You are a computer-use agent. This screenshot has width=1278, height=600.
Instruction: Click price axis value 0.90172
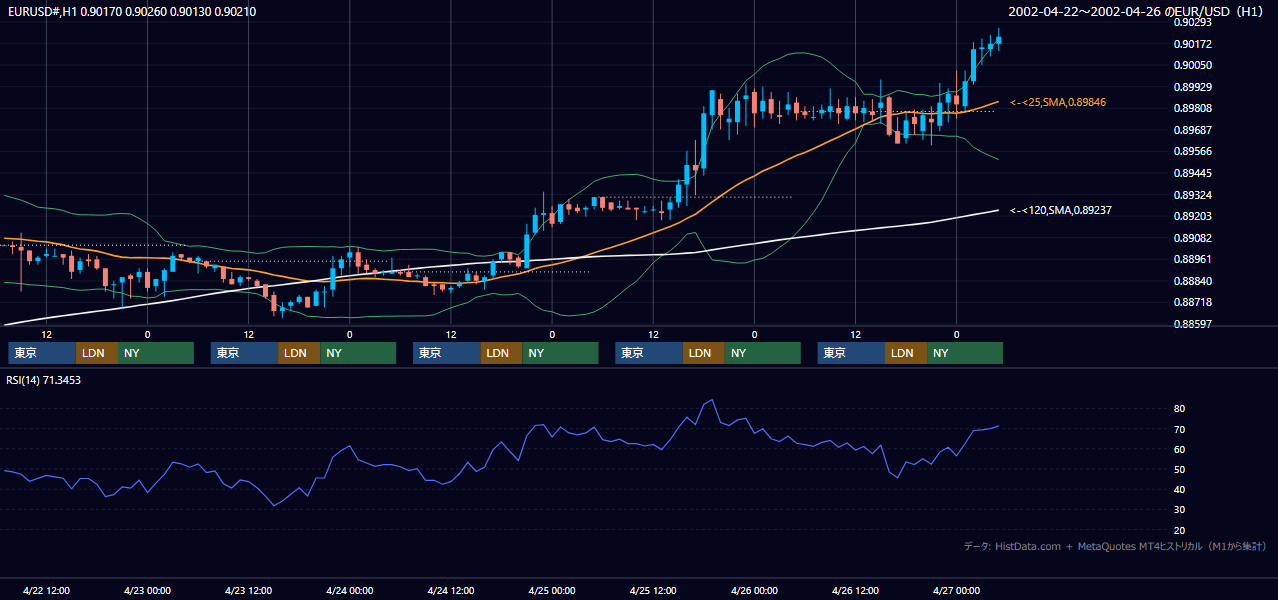click(x=1193, y=44)
